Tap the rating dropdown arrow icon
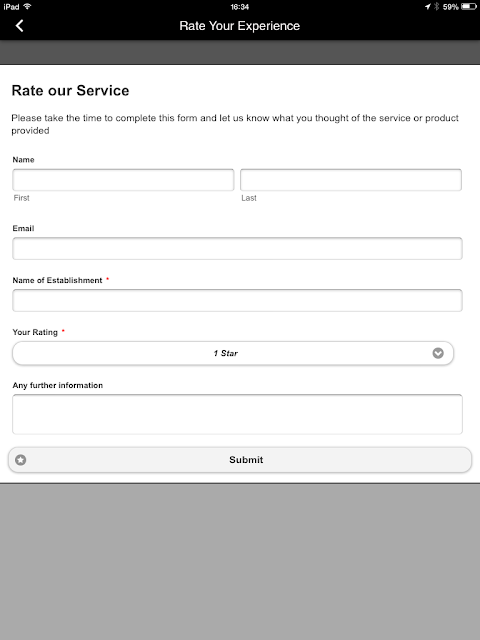 (438, 353)
